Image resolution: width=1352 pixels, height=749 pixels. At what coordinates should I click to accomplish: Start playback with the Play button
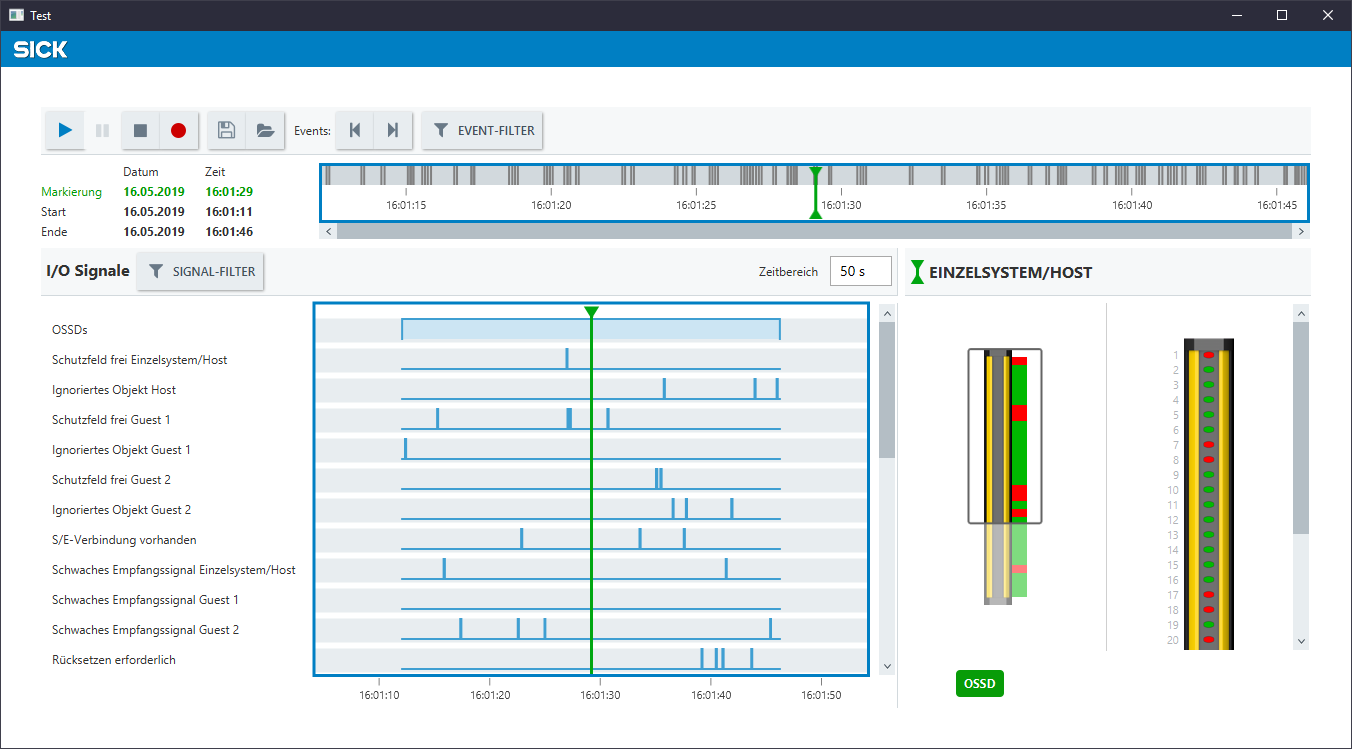[x=65, y=130]
